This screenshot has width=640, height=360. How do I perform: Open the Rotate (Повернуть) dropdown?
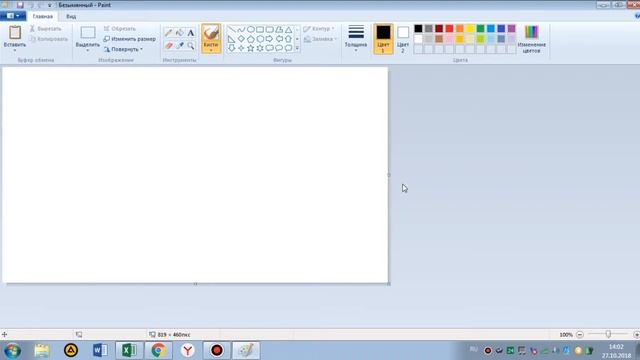[123, 49]
